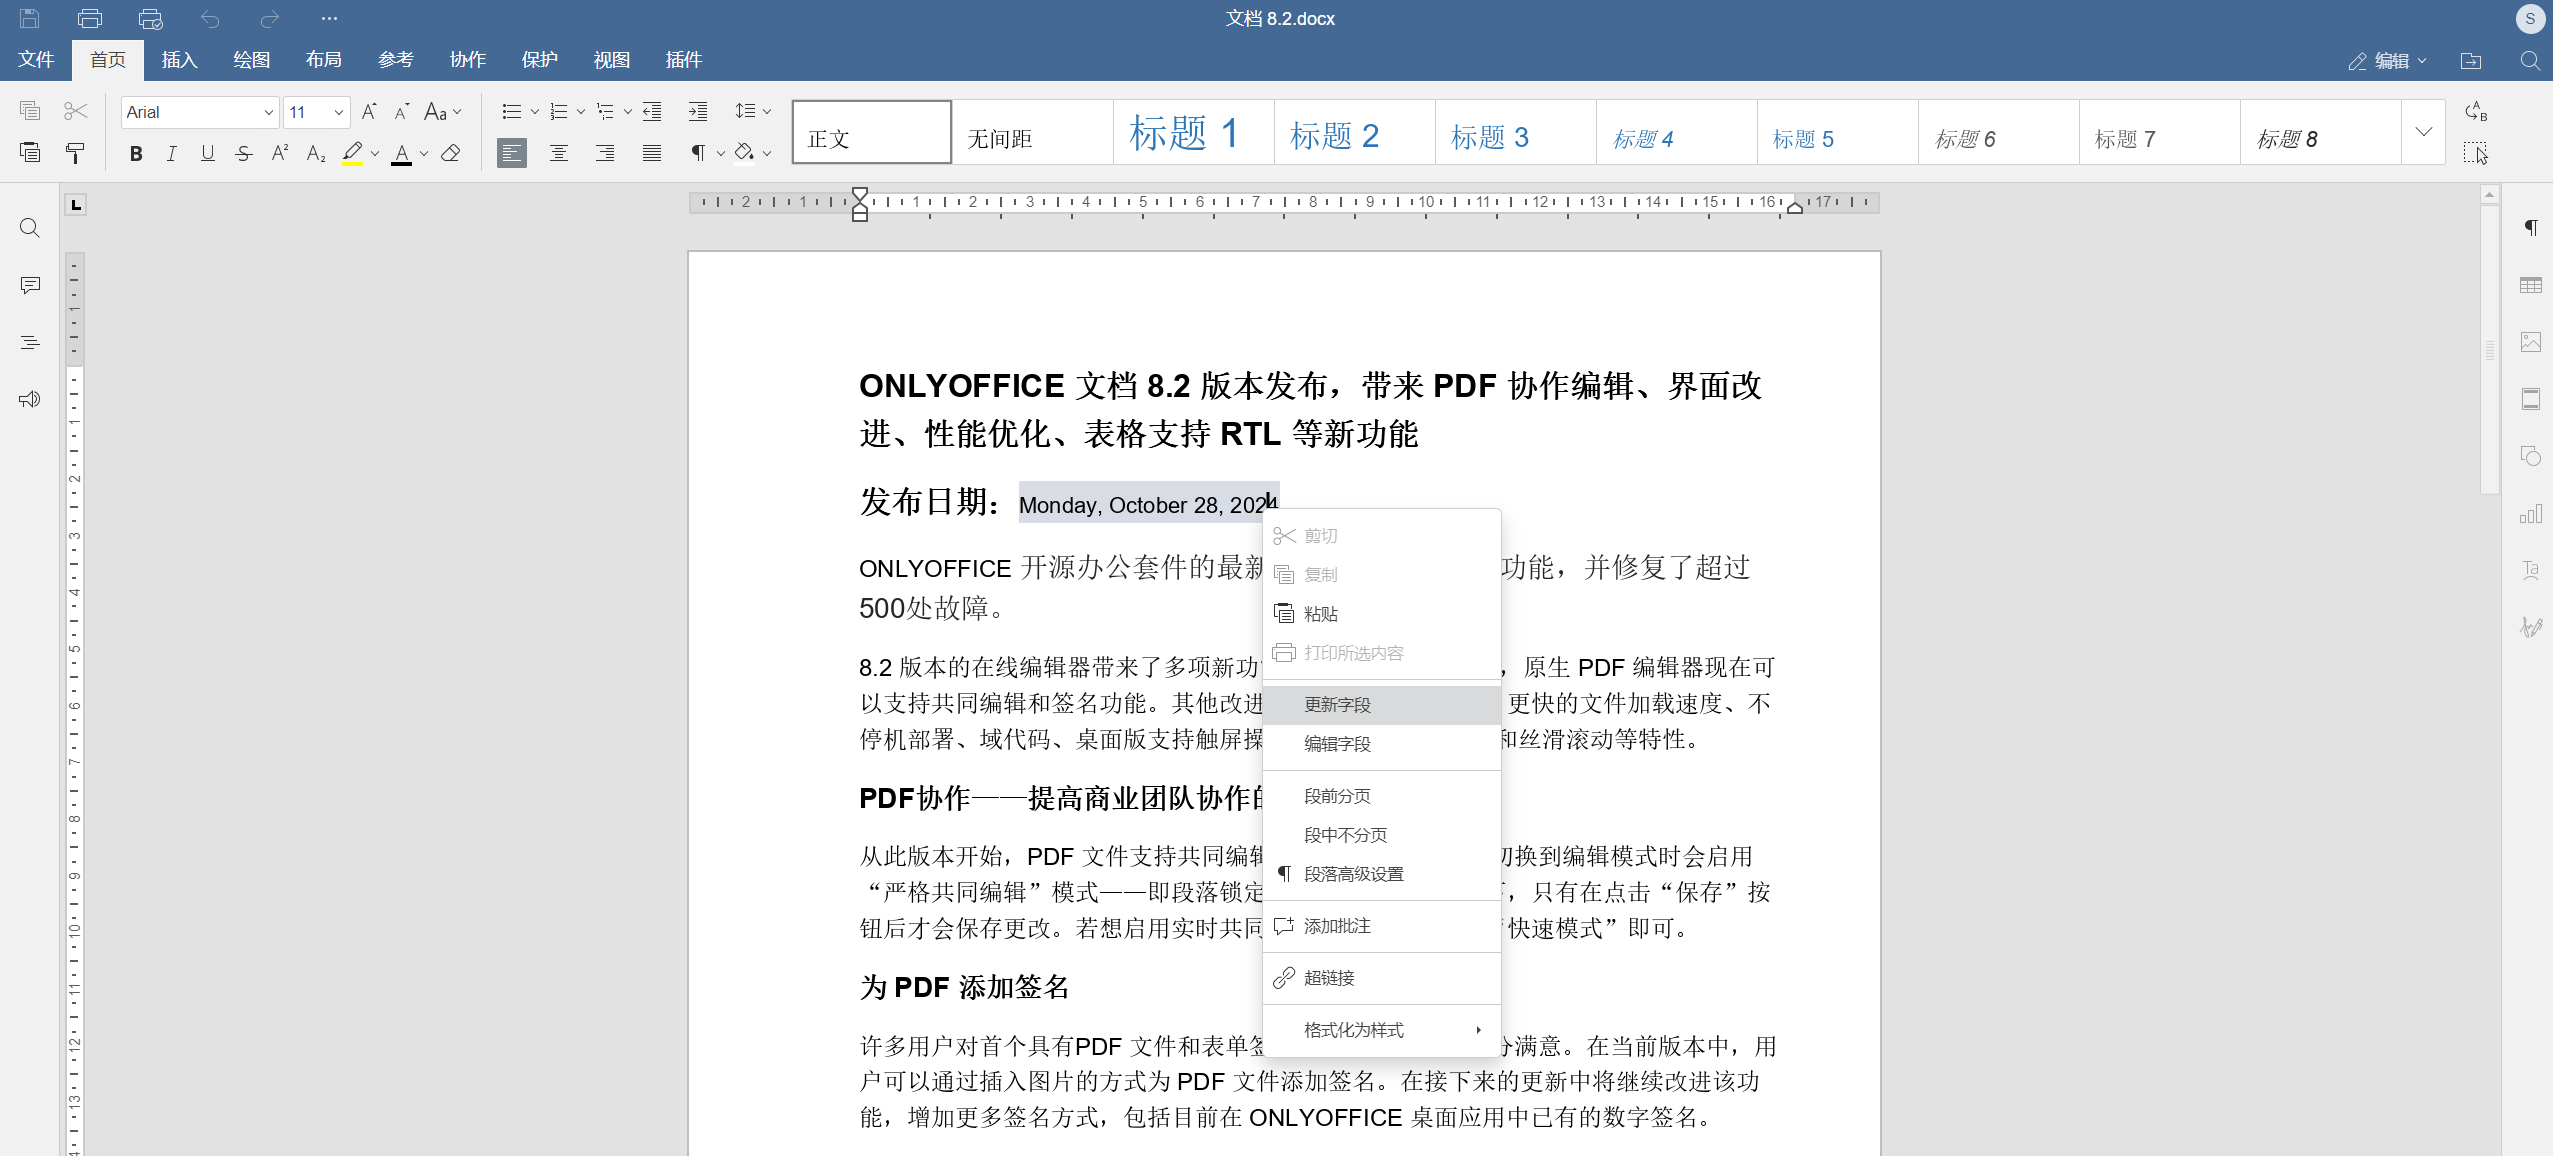Toggle nonprinting characters paragraph mark in right sidebar
This screenshot has height=1156, width=2553.
[x=2530, y=229]
